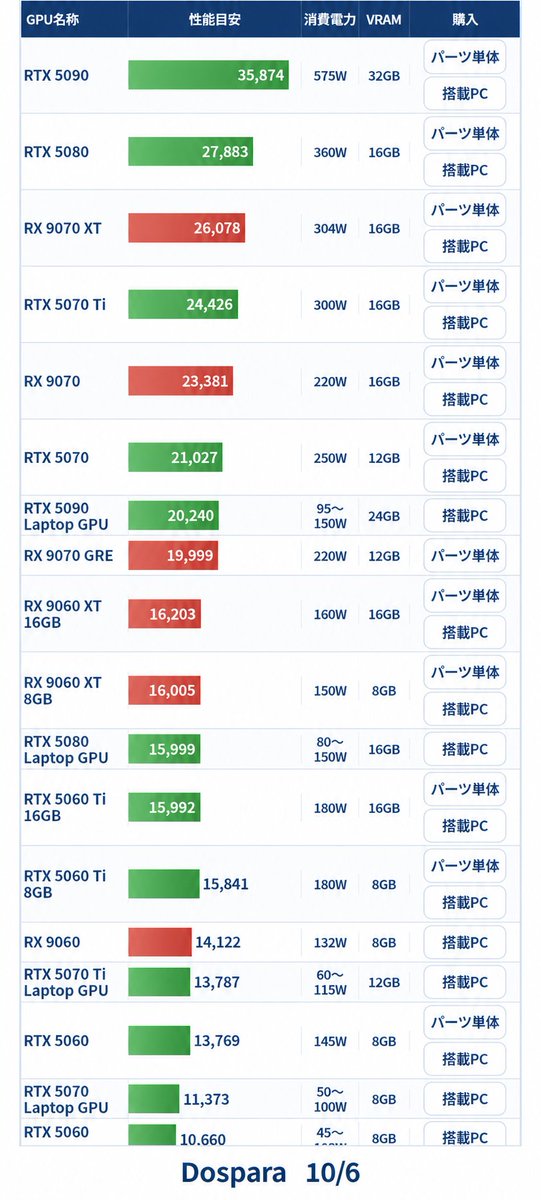Click 搭載PC for RTX 5090 Laptop GPU

point(465,516)
